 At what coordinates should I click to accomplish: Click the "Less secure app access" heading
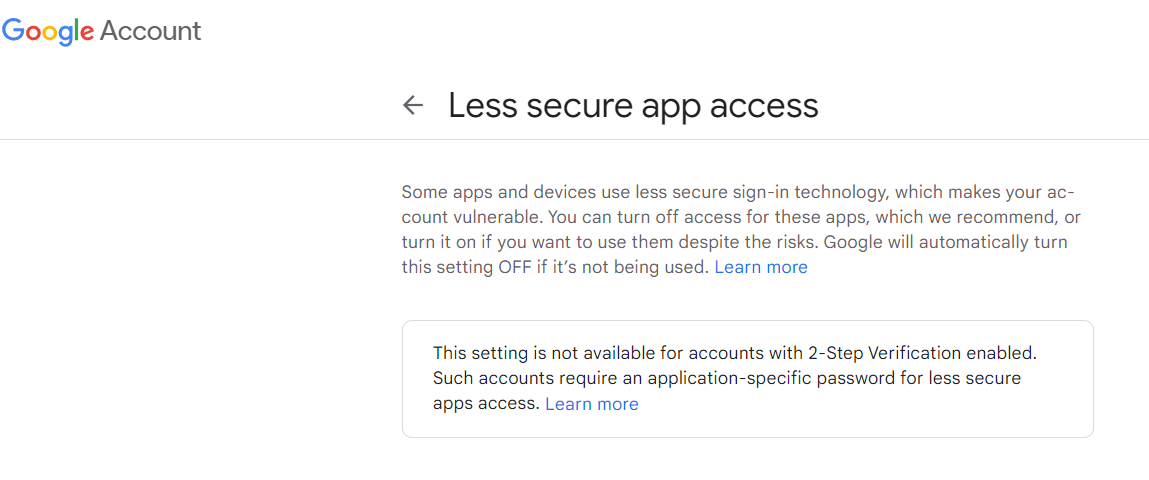pyautogui.click(x=633, y=105)
